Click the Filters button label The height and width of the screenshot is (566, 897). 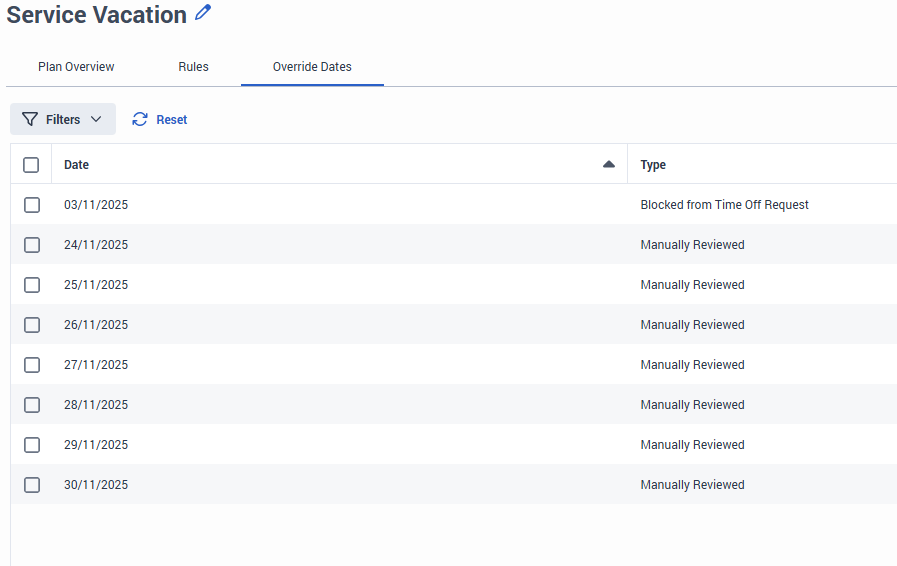63,119
